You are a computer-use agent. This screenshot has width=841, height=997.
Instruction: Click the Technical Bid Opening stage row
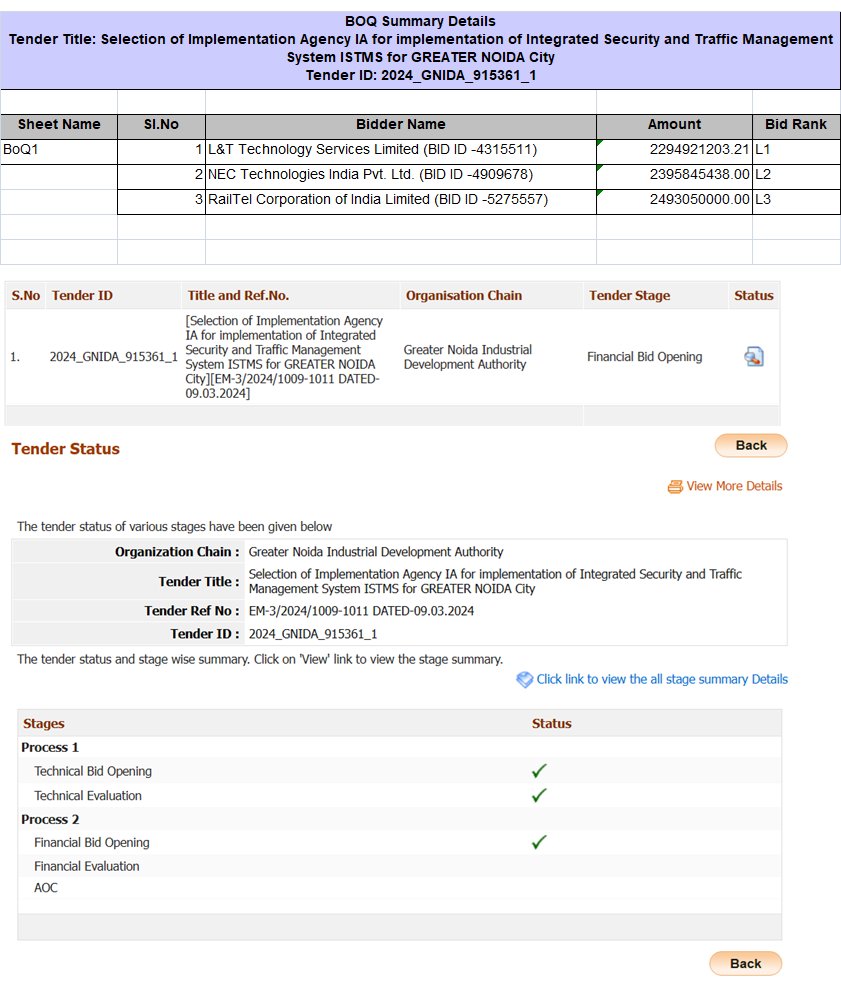pyautogui.click(x=399, y=771)
